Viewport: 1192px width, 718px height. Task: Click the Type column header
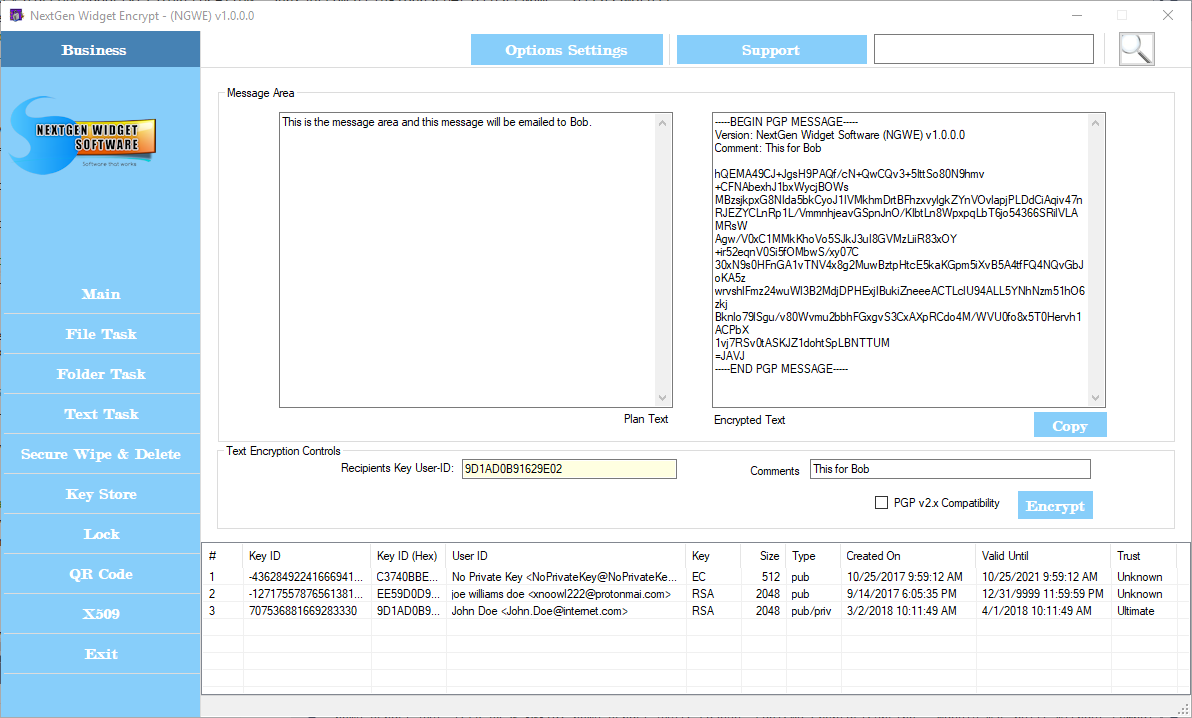813,556
